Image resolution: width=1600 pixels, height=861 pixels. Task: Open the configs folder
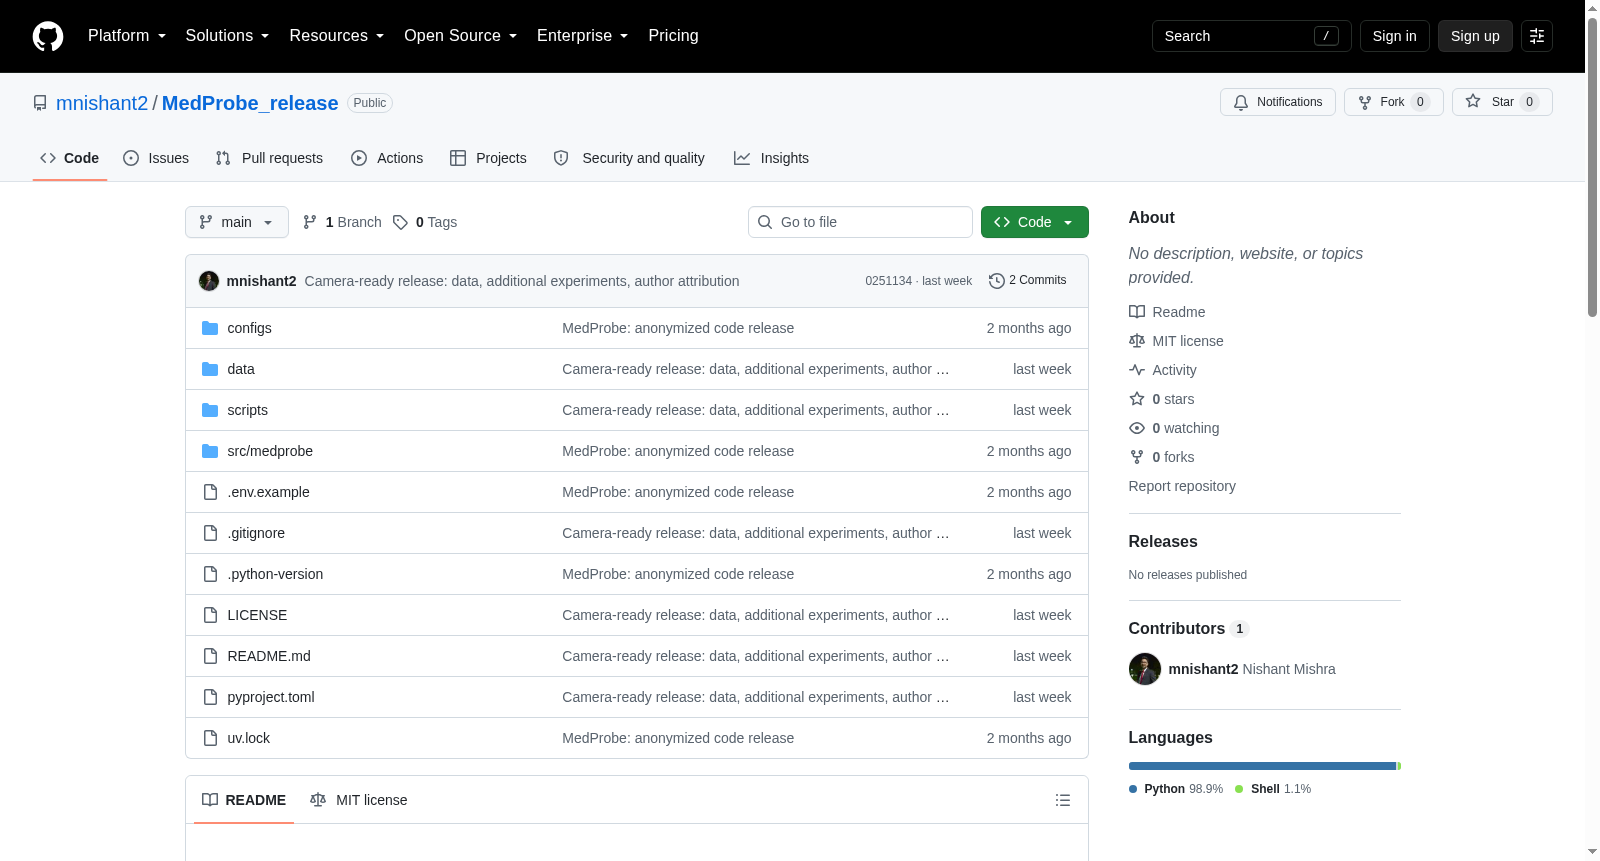249,328
